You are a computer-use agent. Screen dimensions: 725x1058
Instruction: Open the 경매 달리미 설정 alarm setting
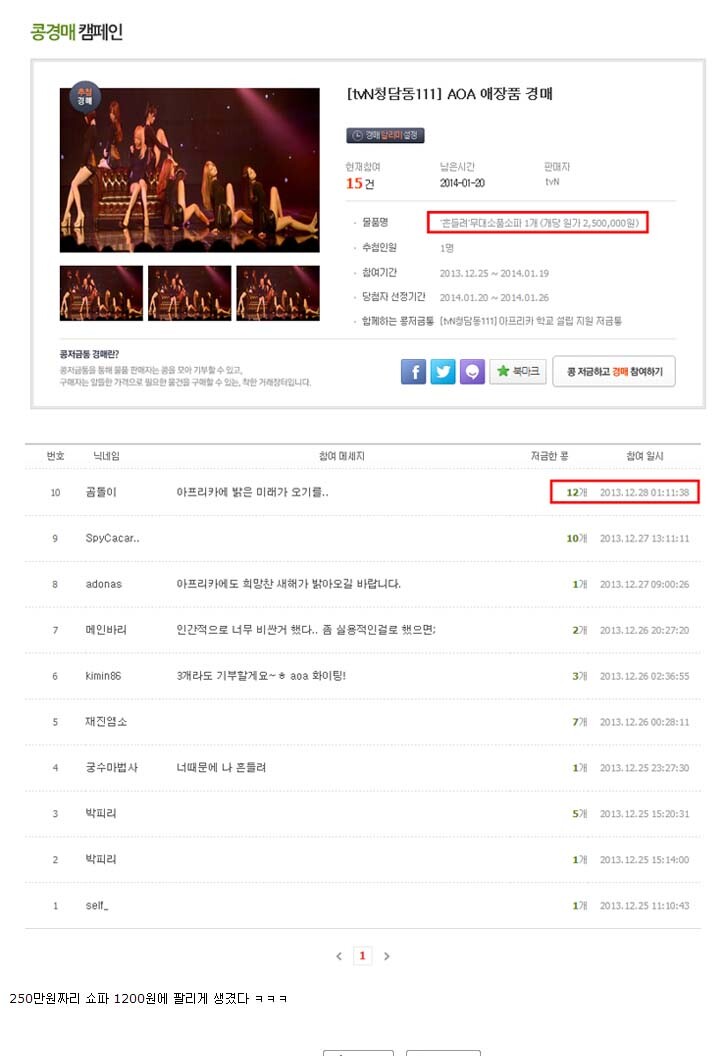coord(385,135)
